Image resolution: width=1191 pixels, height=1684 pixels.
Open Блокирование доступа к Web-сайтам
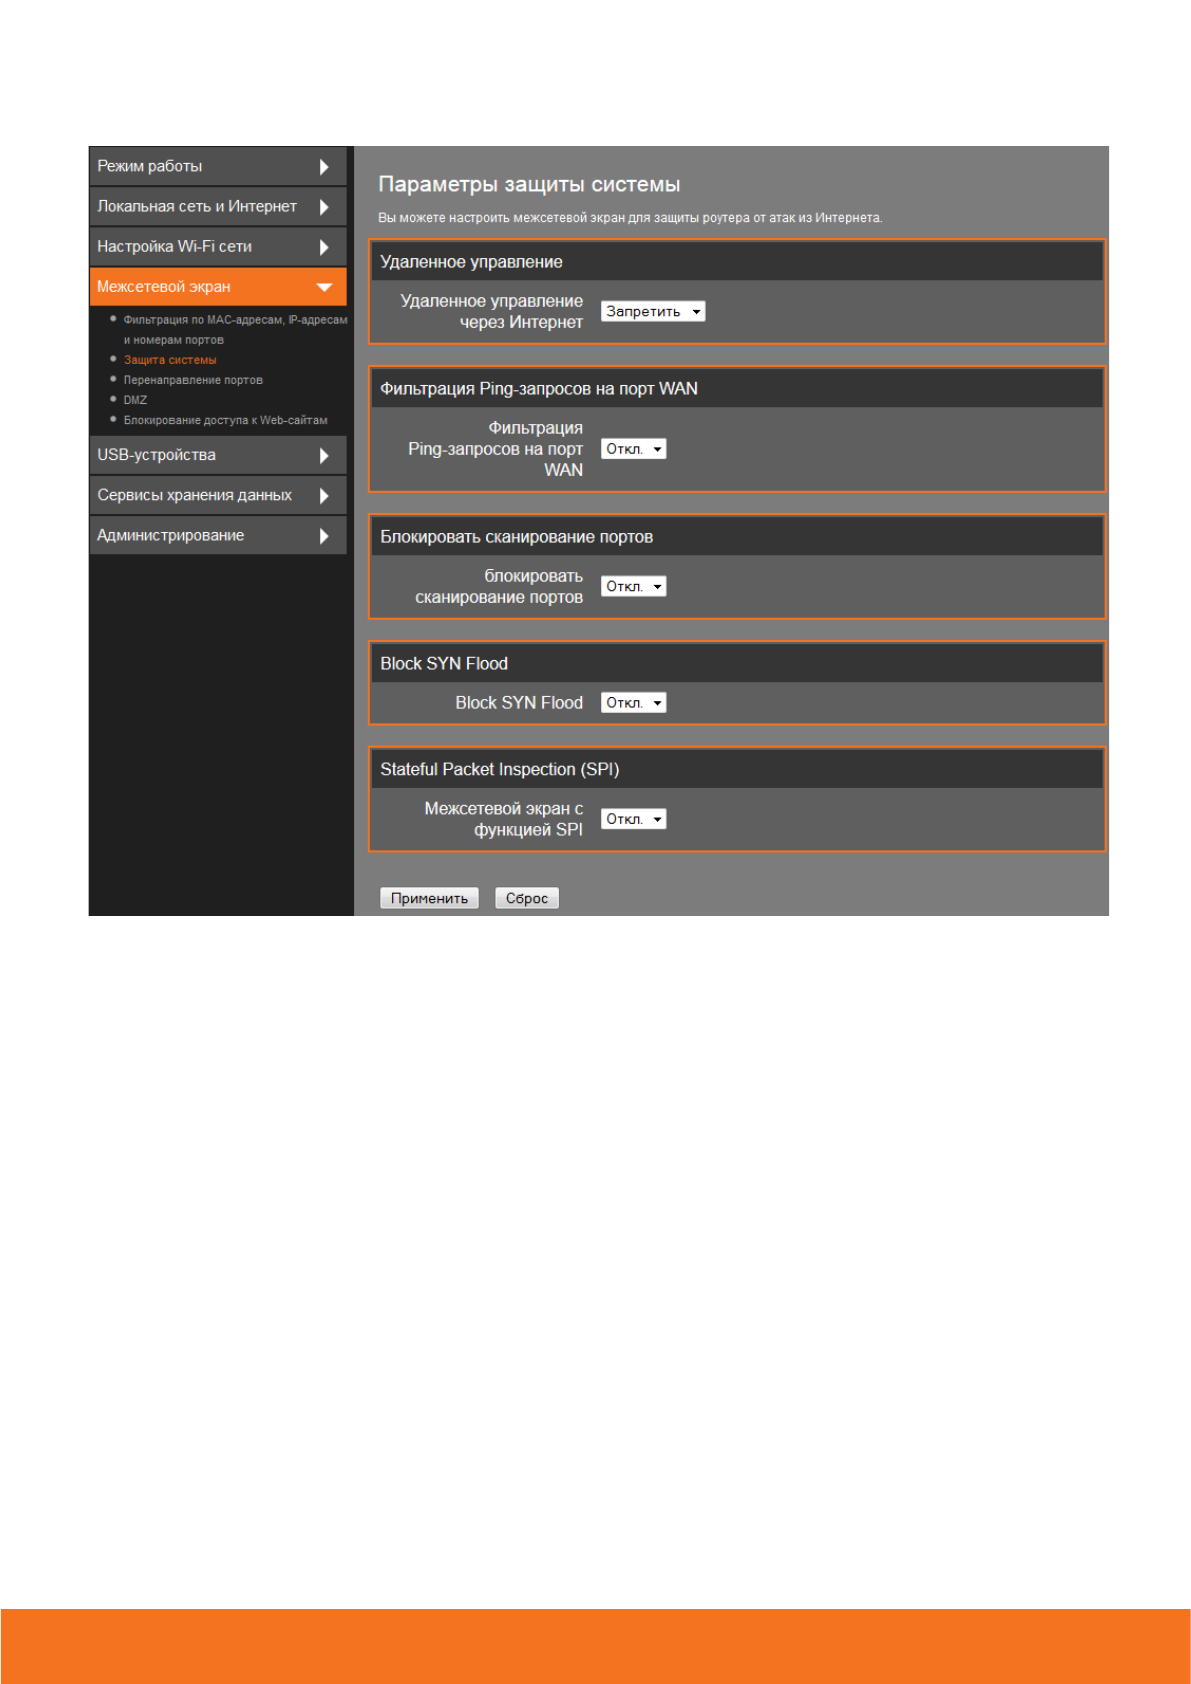225,420
